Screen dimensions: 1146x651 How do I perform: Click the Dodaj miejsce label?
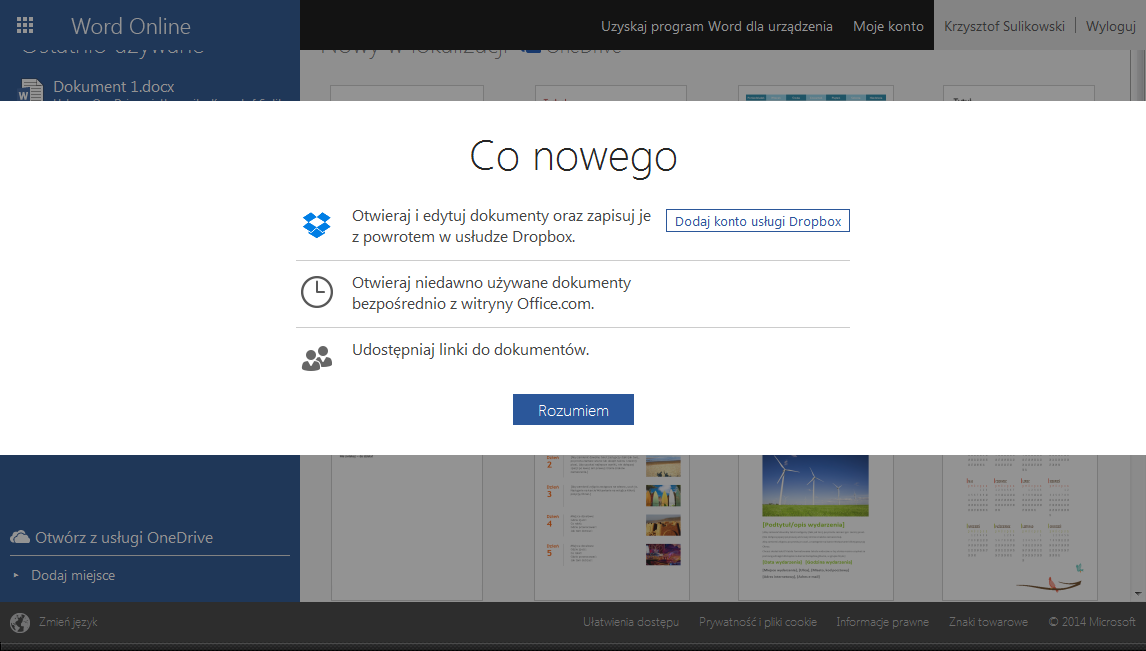pos(73,576)
